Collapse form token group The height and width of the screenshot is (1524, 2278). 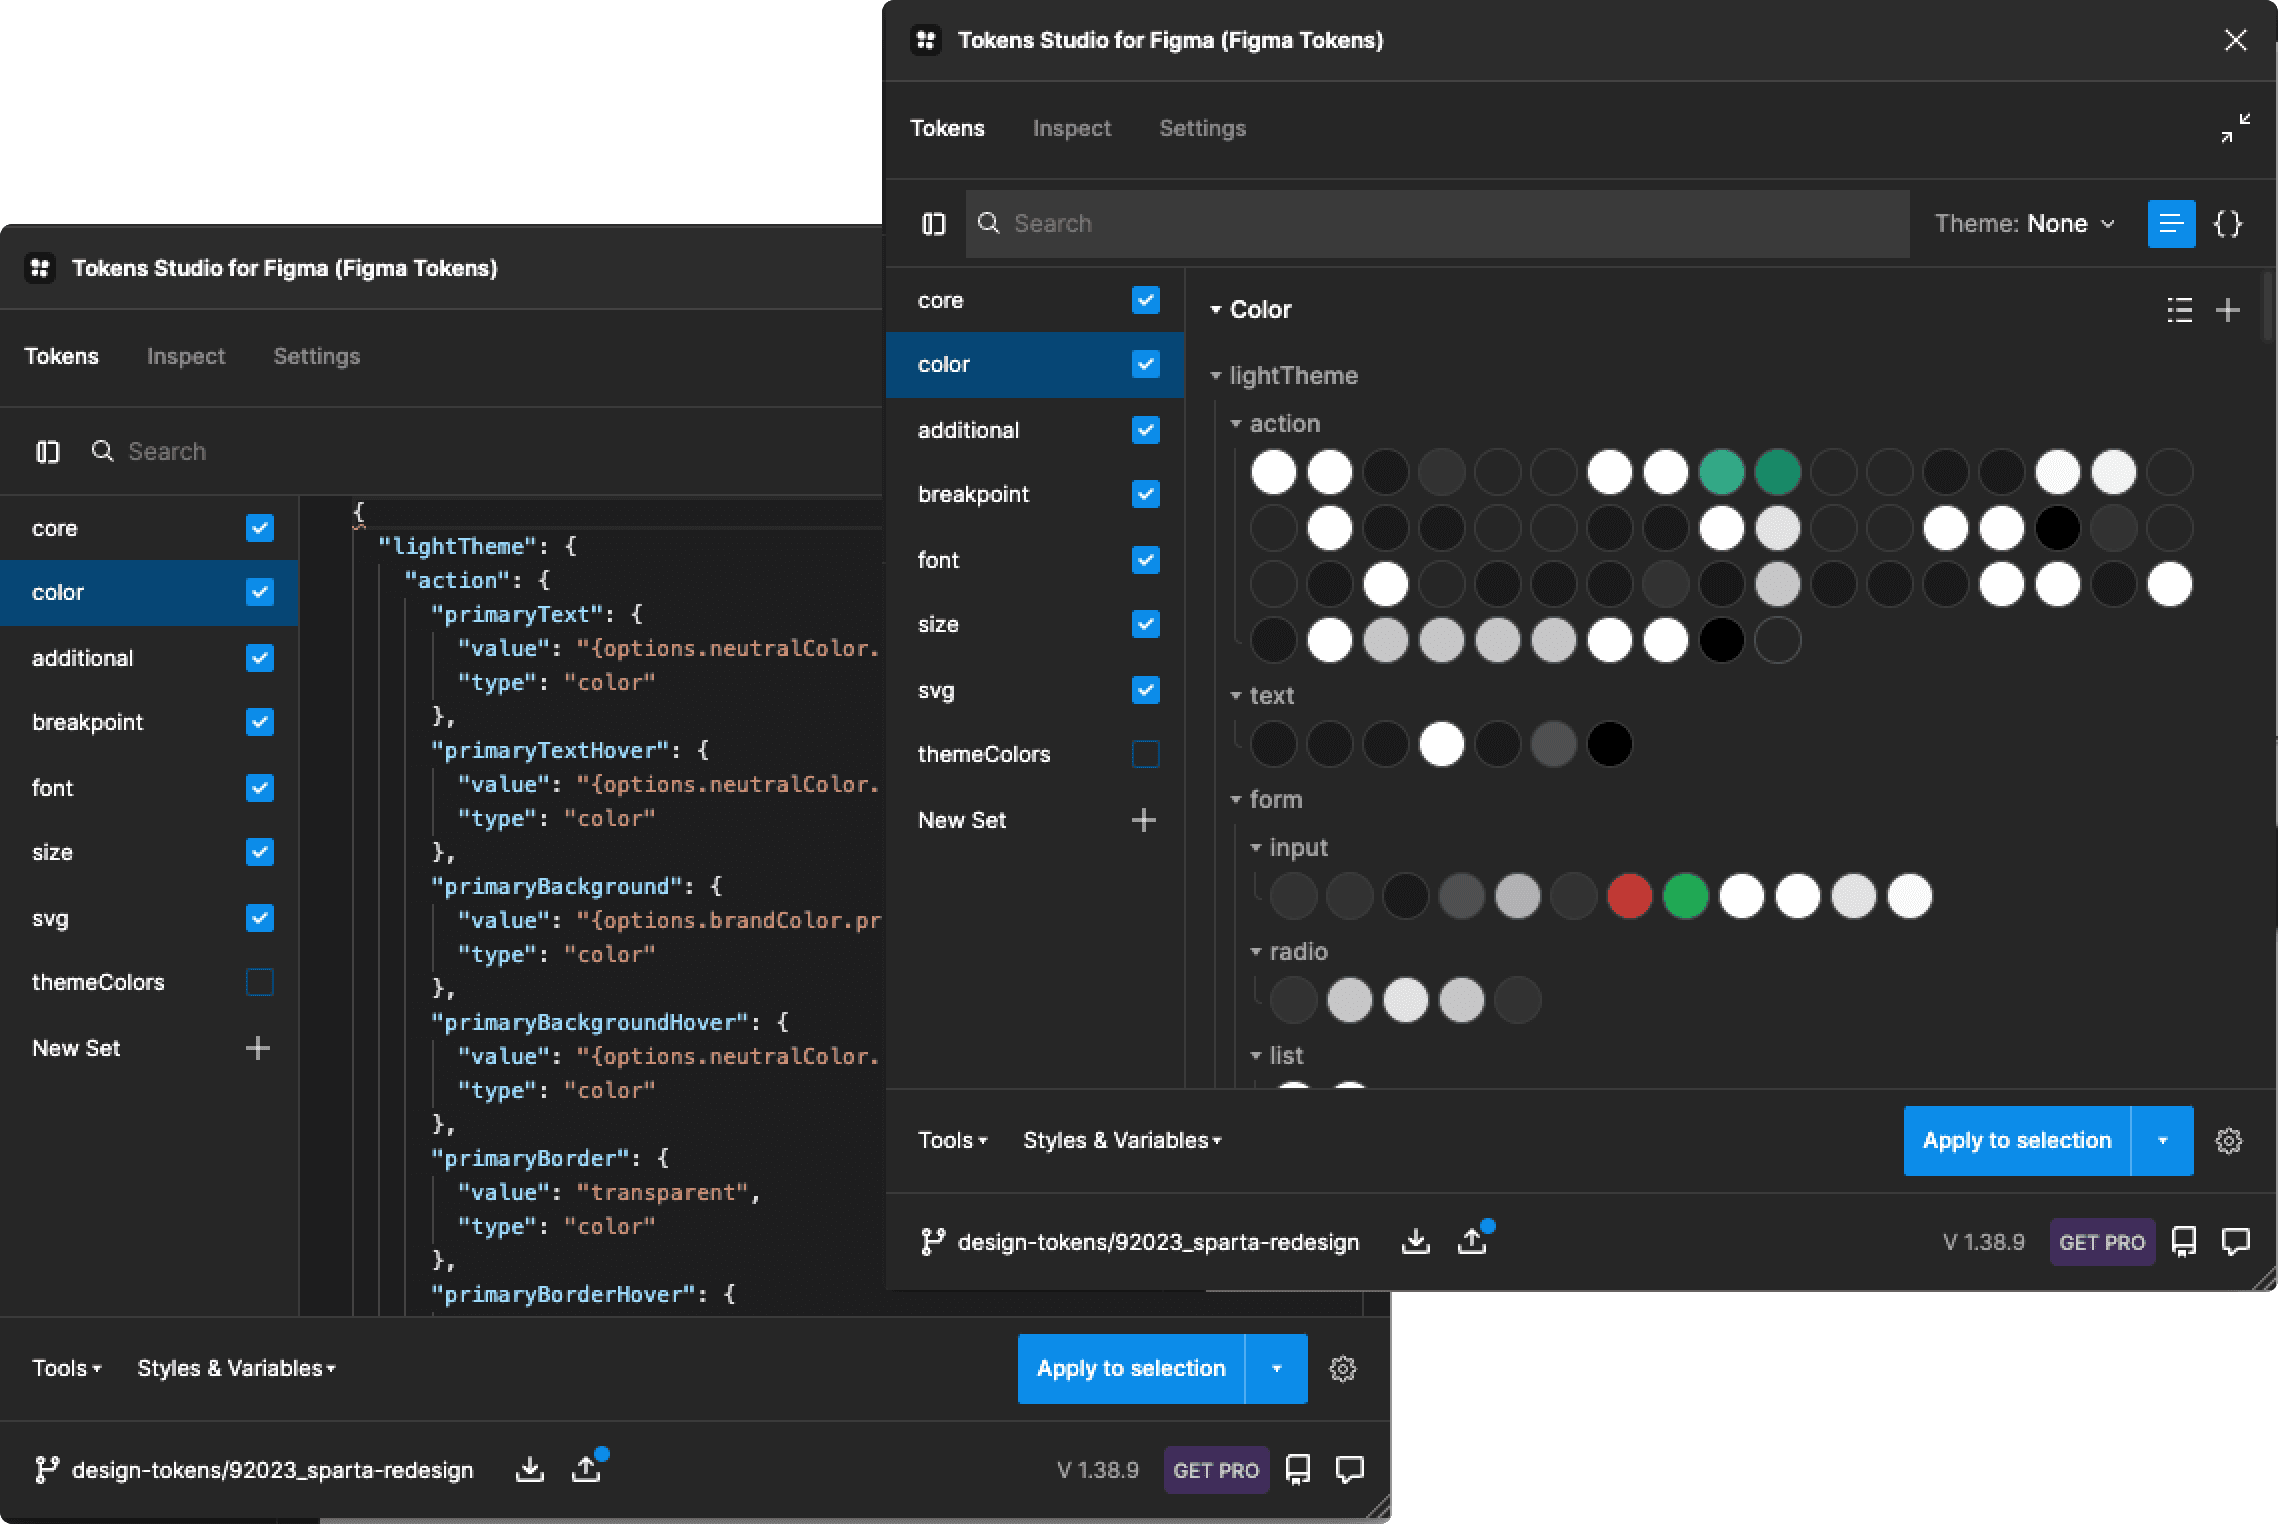(x=1236, y=800)
